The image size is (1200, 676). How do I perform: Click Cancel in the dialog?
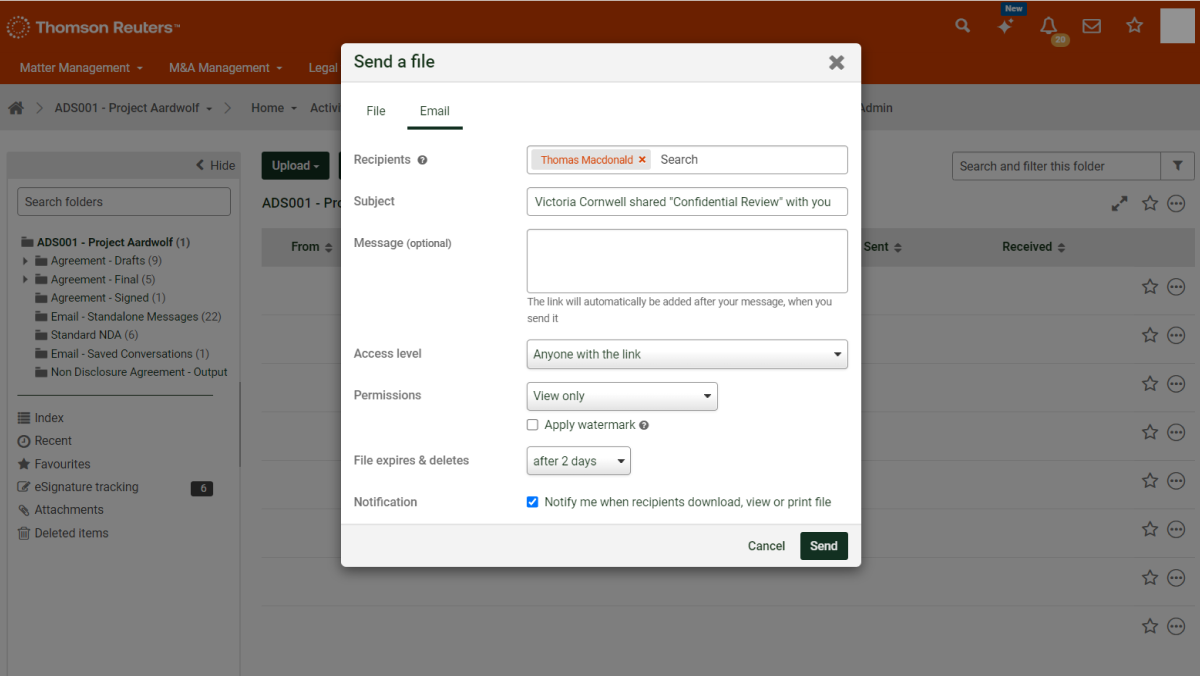click(x=766, y=546)
